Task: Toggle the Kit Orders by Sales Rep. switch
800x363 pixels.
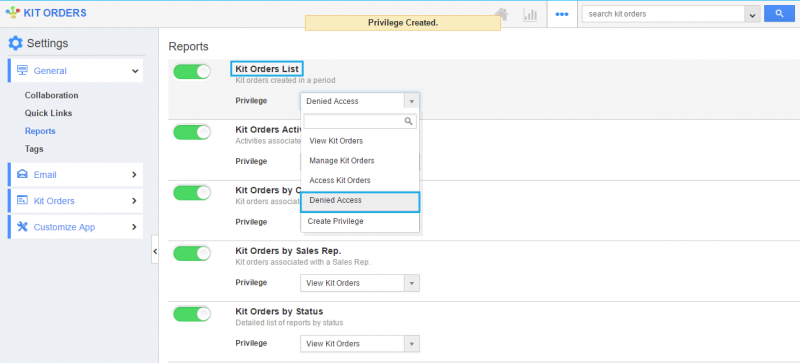Action: 192,253
